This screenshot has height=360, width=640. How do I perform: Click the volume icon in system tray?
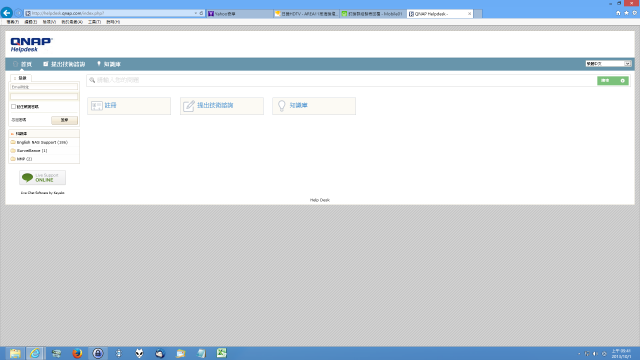(595, 353)
